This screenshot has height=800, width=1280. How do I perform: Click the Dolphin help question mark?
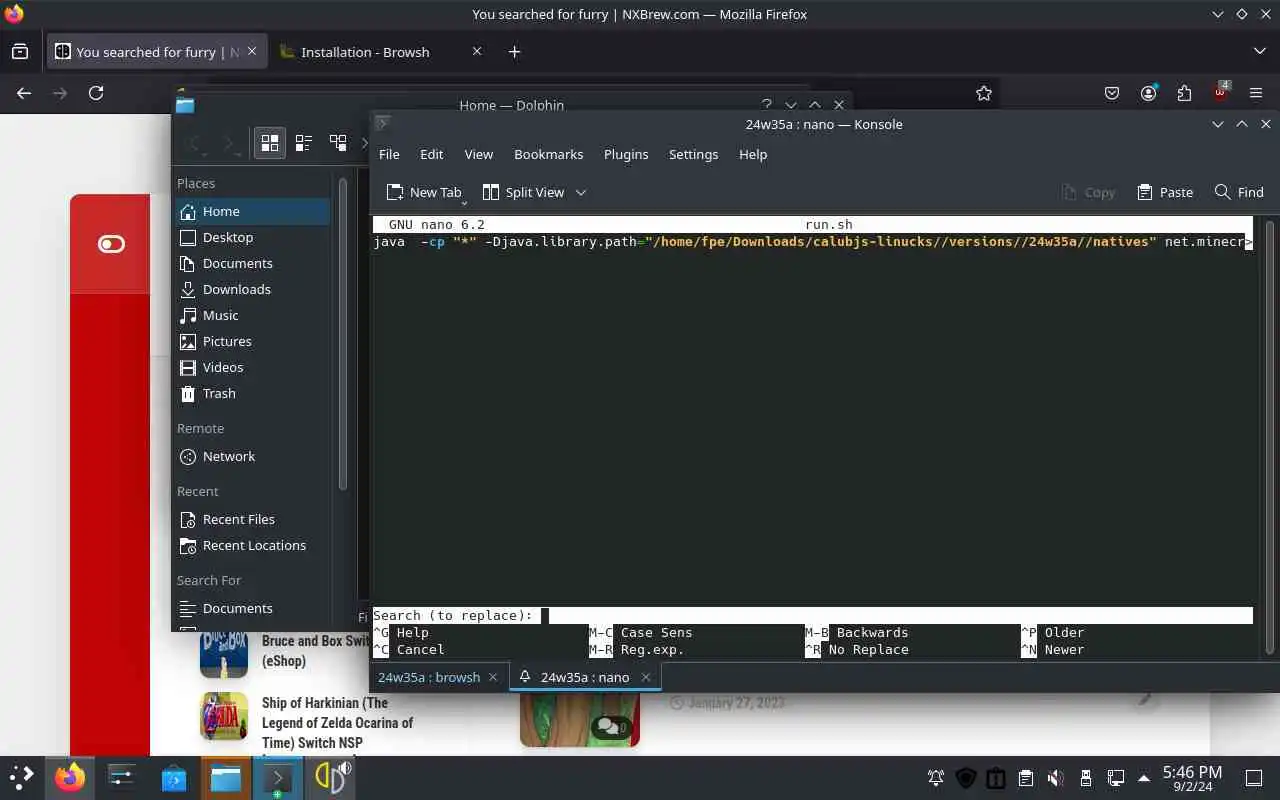(767, 105)
